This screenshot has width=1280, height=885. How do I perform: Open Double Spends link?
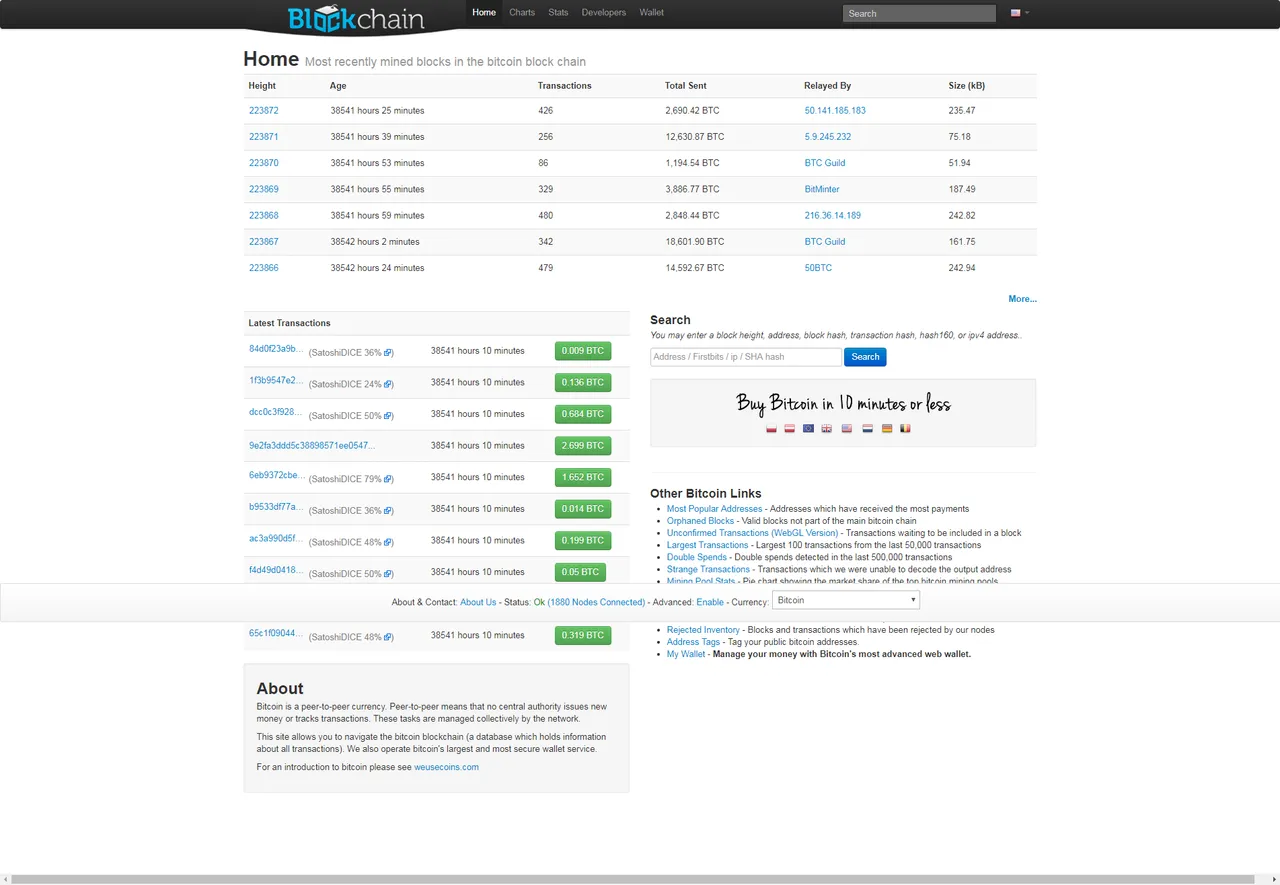(697, 557)
